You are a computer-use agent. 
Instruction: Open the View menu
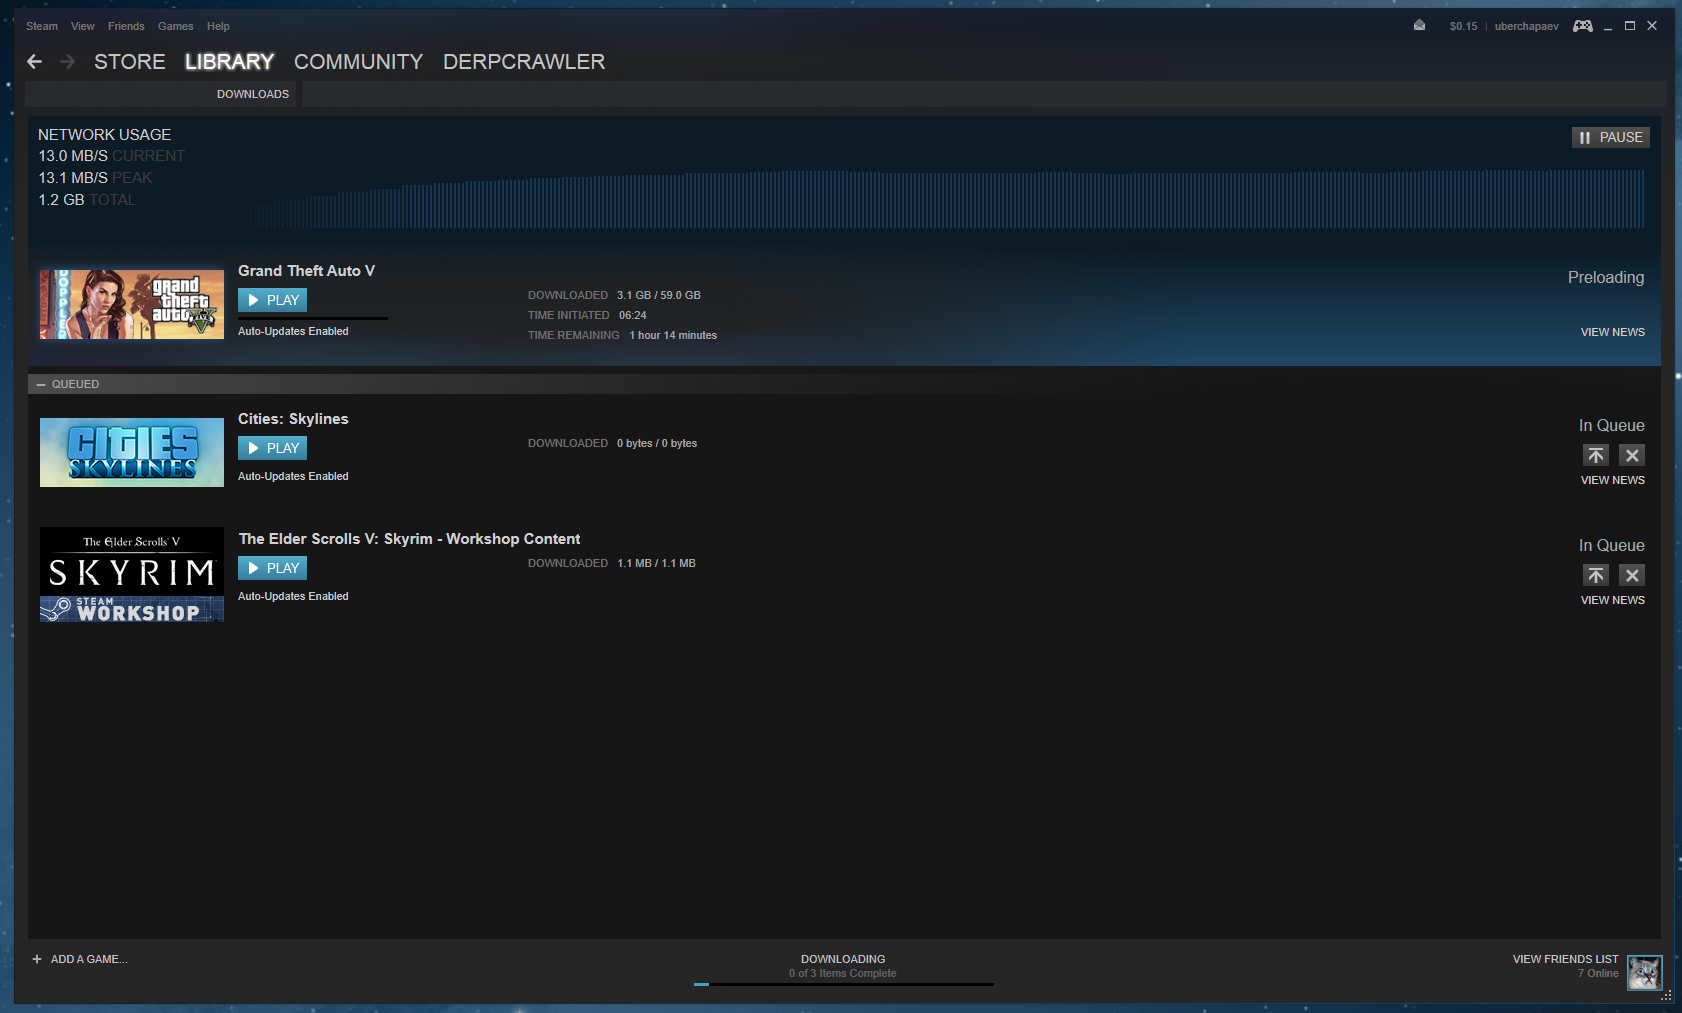(x=83, y=26)
